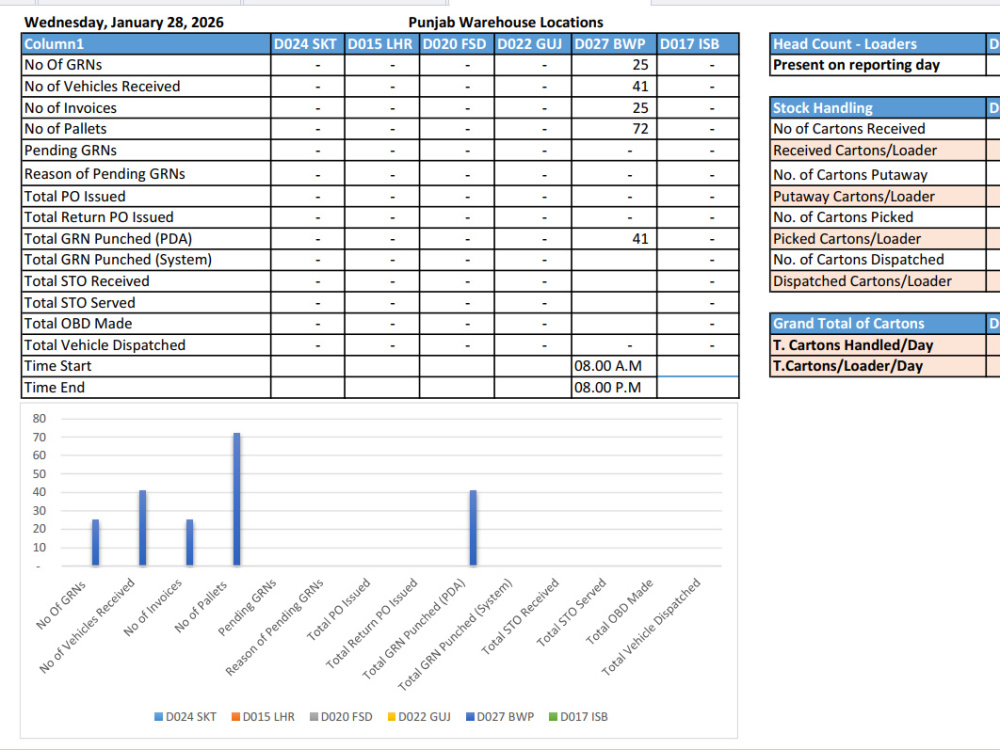Click the 08.00 A.M time start cell
The width and height of the screenshot is (1000, 750).
614,366
